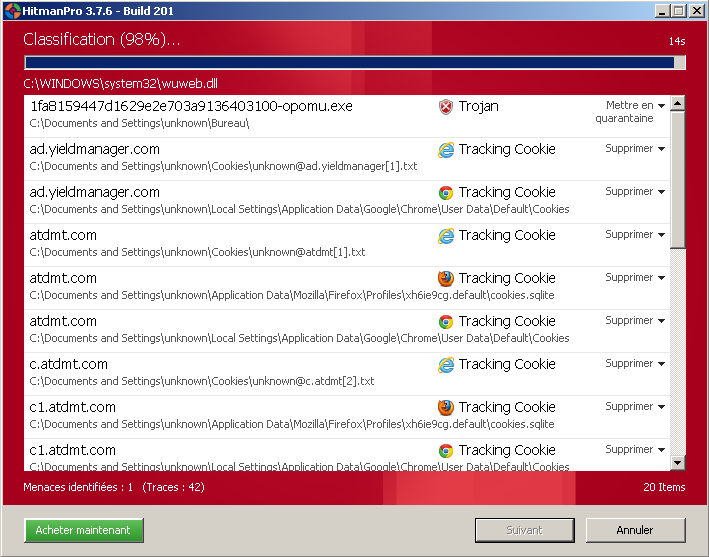Image resolution: width=709 pixels, height=557 pixels.
Task: Expand Supprimer action for c.atdmt.com
Action: 661,364
